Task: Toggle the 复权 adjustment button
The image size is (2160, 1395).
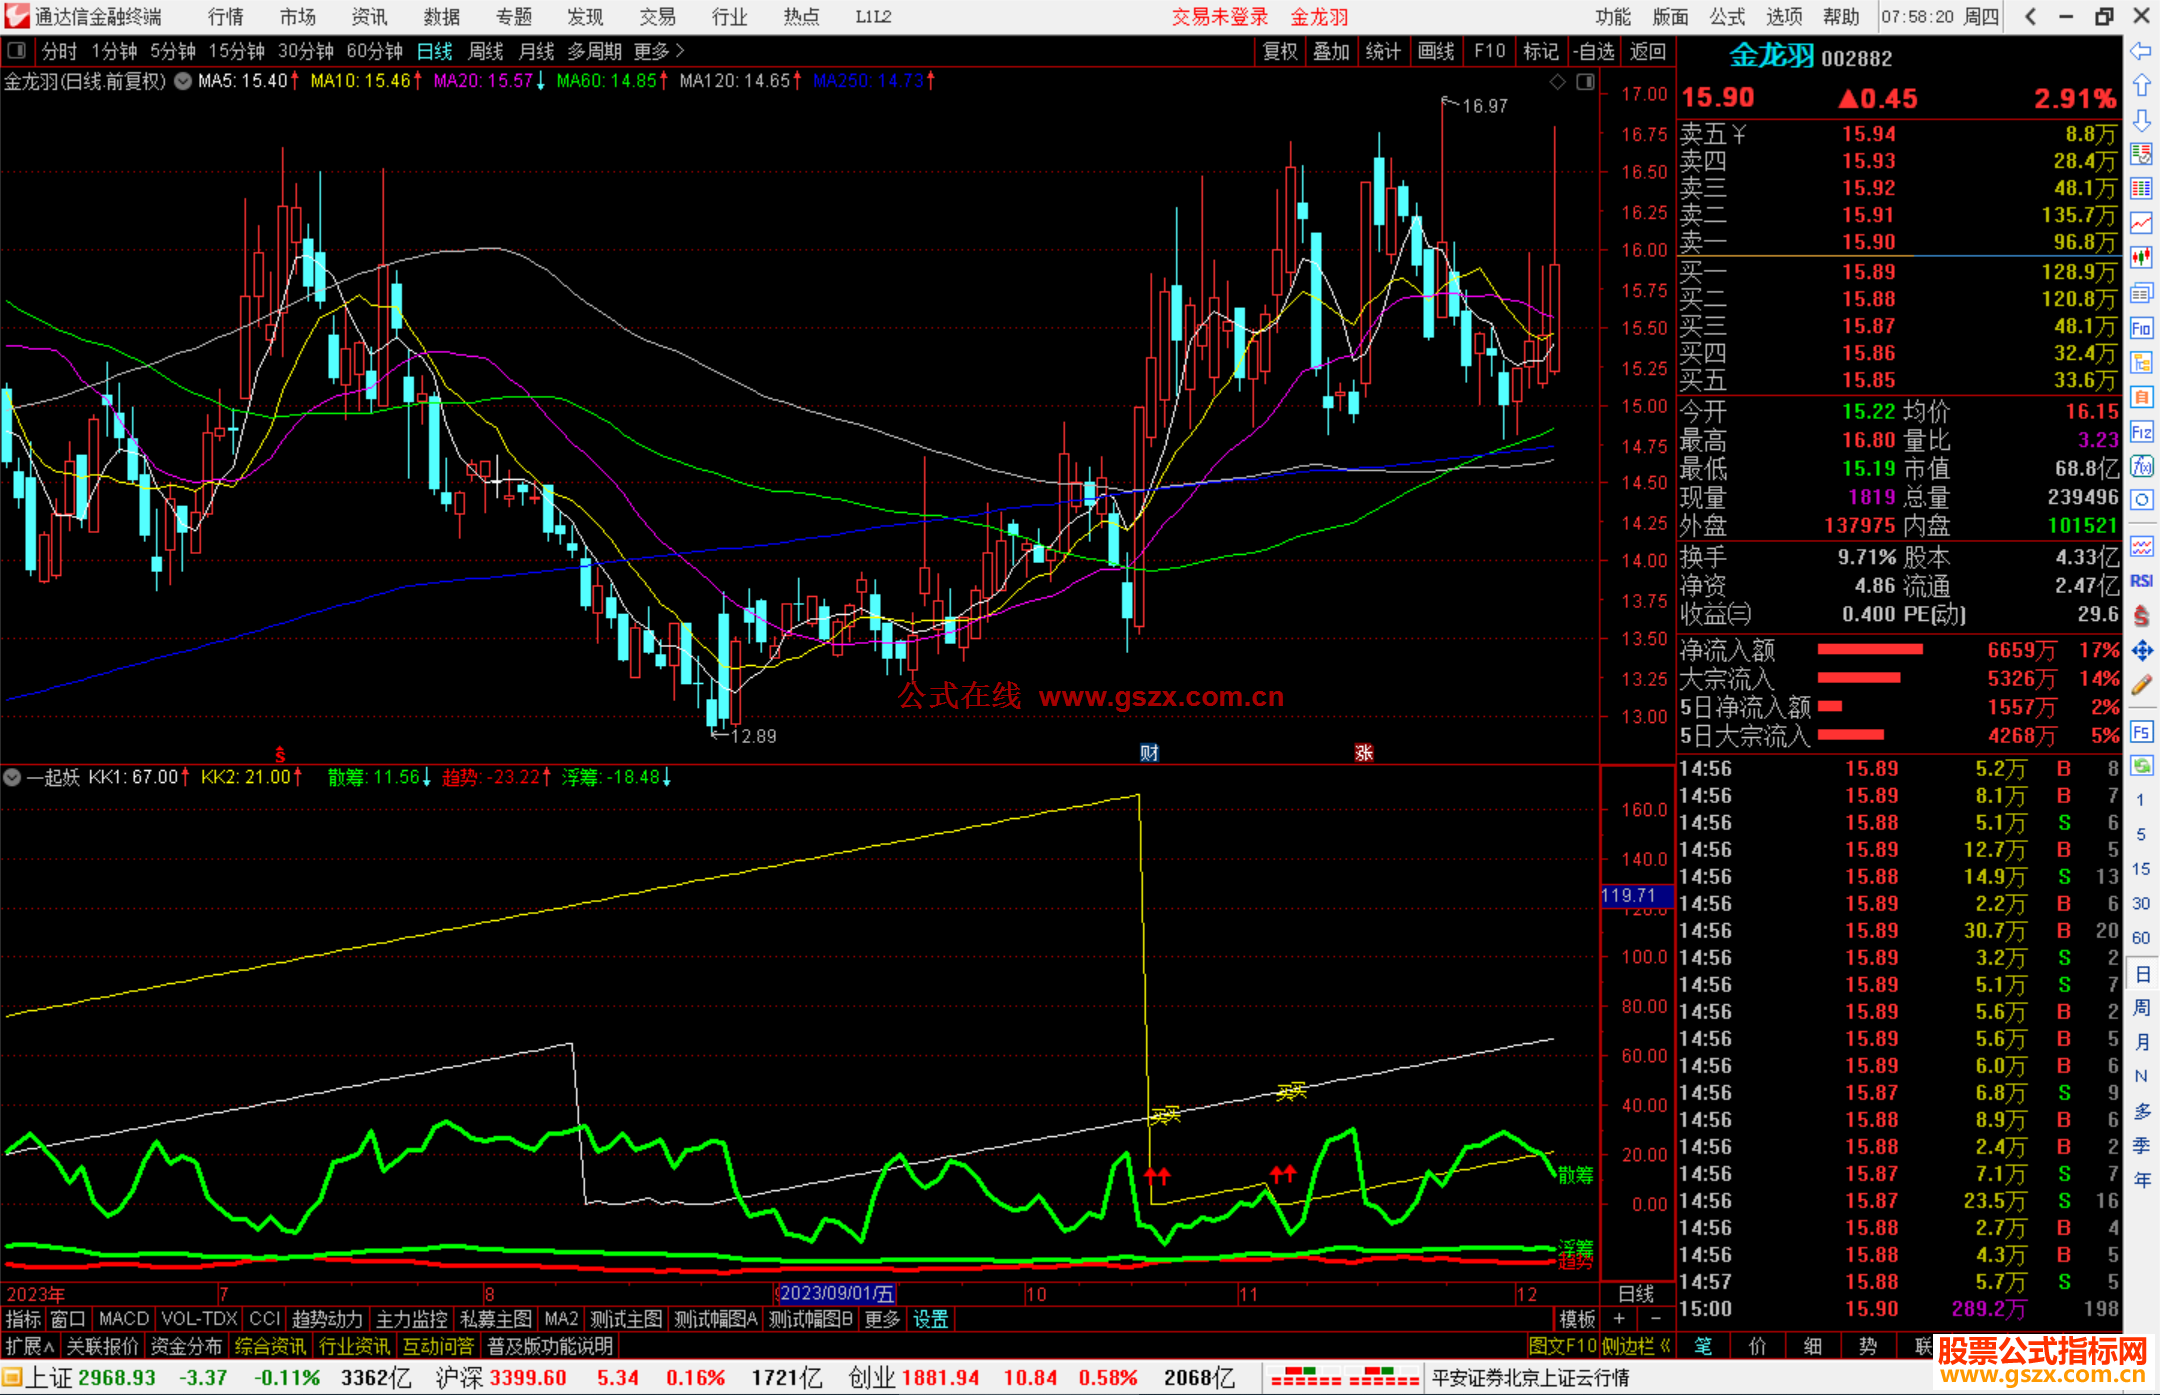Action: coord(1279,51)
